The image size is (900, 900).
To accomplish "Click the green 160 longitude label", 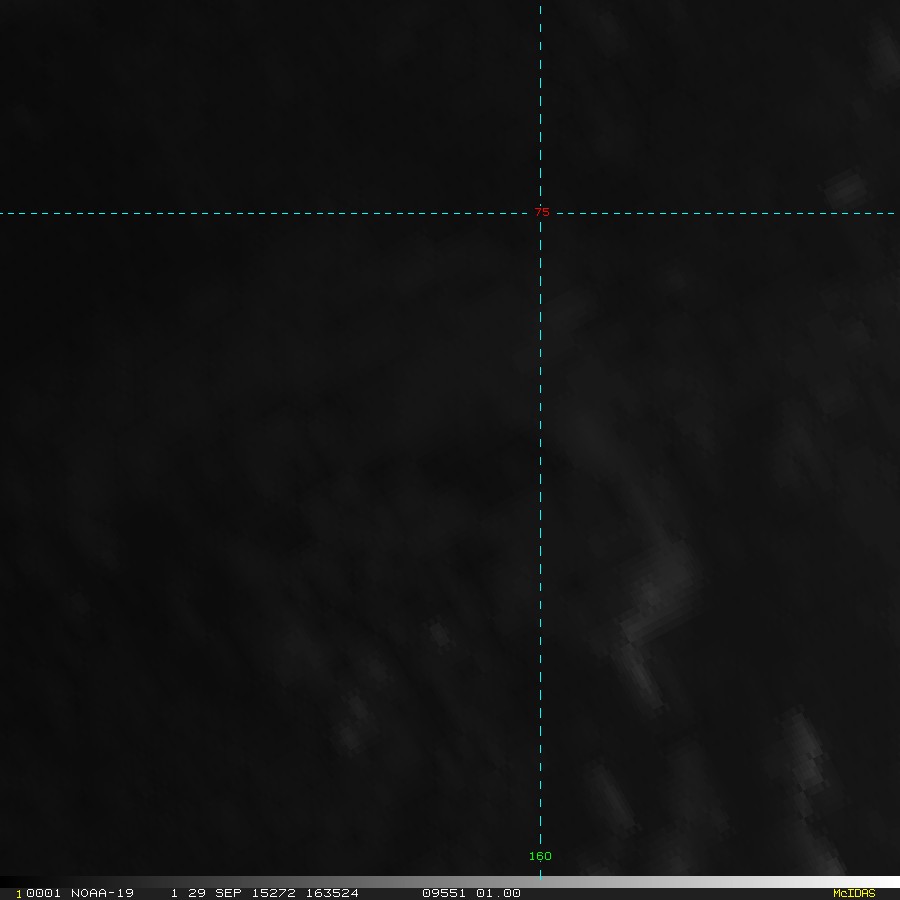I will [540, 856].
